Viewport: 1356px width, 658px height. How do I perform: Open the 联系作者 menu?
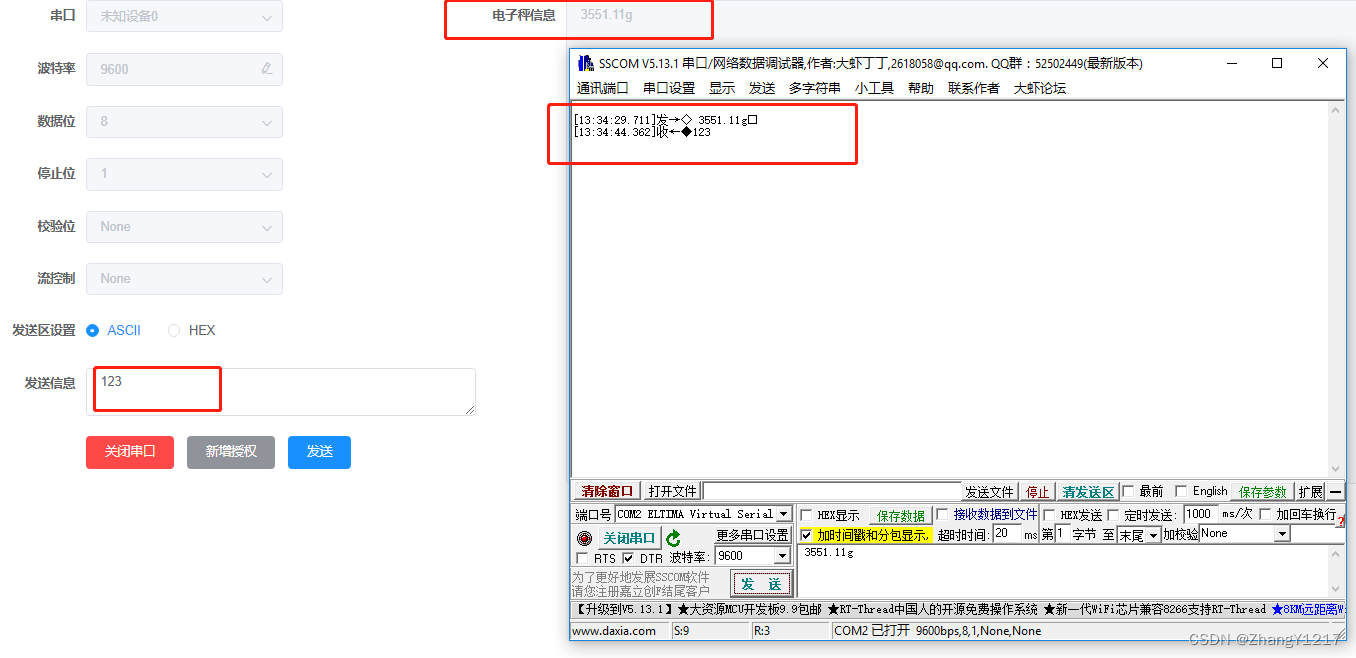coord(974,88)
